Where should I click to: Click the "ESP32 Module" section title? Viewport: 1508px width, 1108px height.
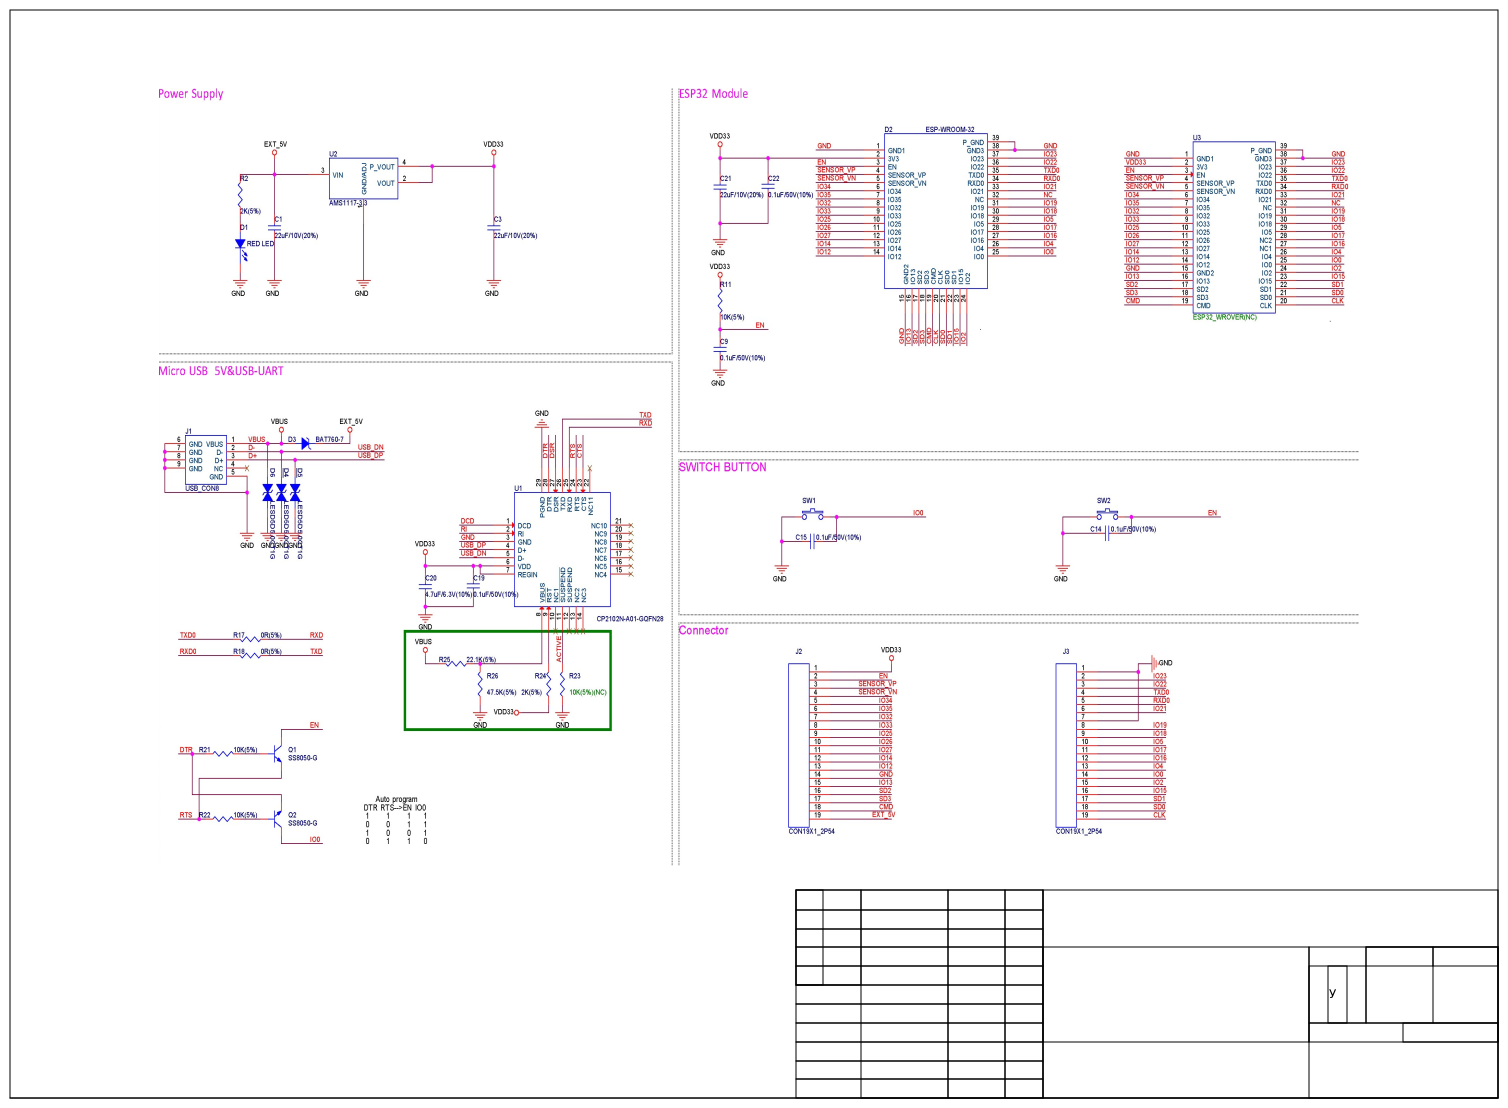click(x=713, y=94)
